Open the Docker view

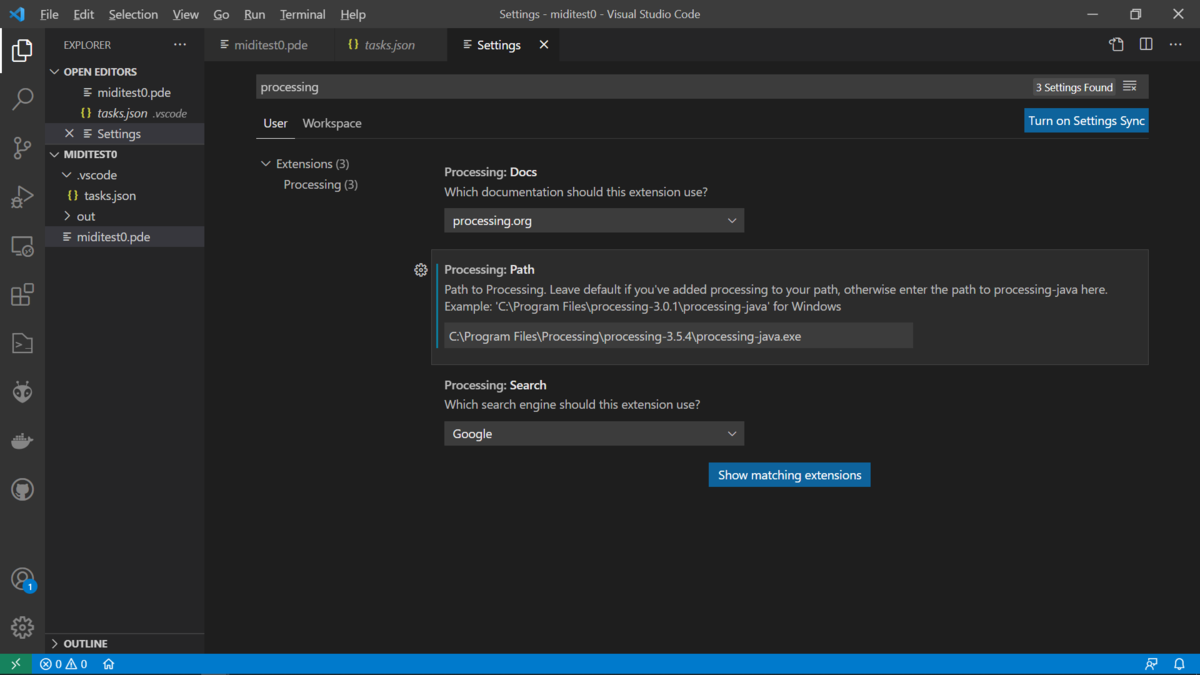click(22, 441)
